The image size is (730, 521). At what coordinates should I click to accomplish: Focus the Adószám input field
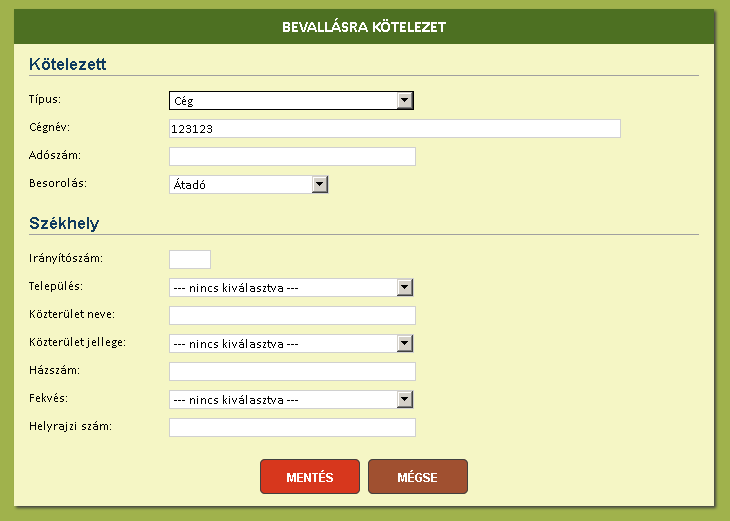tap(292, 156)
